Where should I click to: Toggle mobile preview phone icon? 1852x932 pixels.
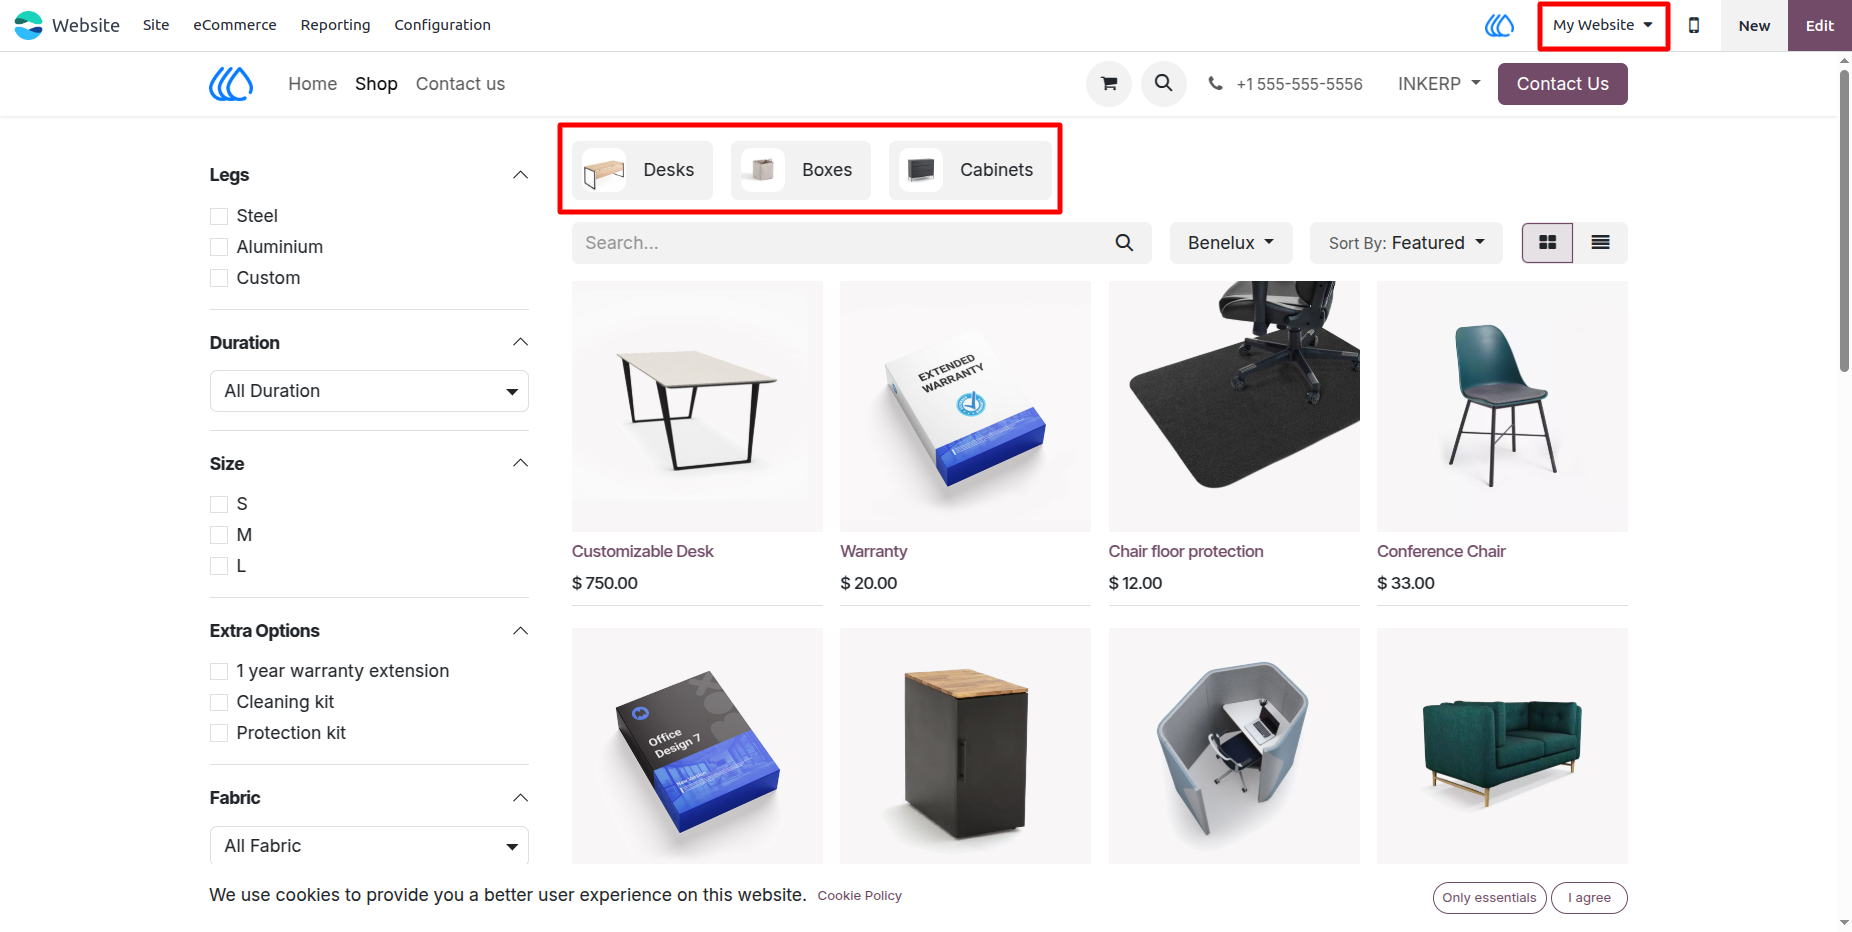(x=1694, y=25)
